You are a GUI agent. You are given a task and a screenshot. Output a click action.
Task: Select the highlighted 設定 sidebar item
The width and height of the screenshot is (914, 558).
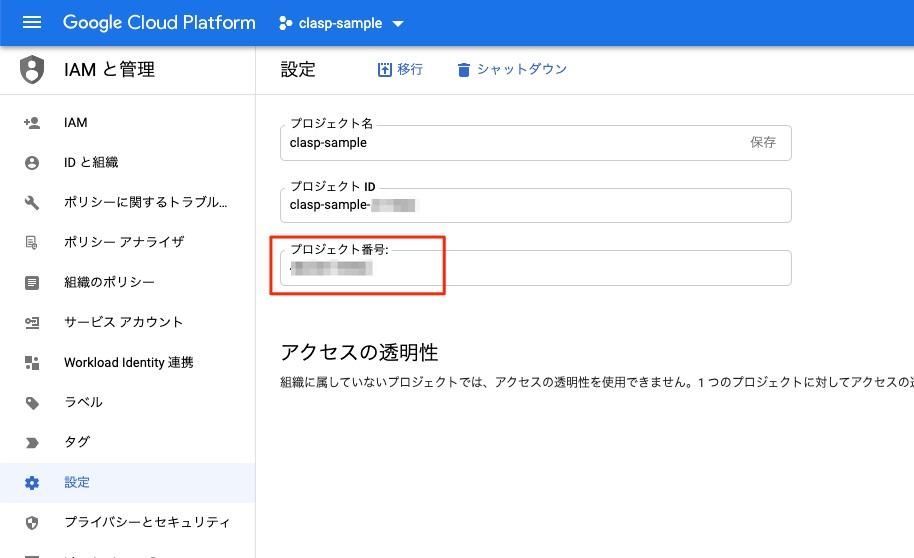[128, 483]
